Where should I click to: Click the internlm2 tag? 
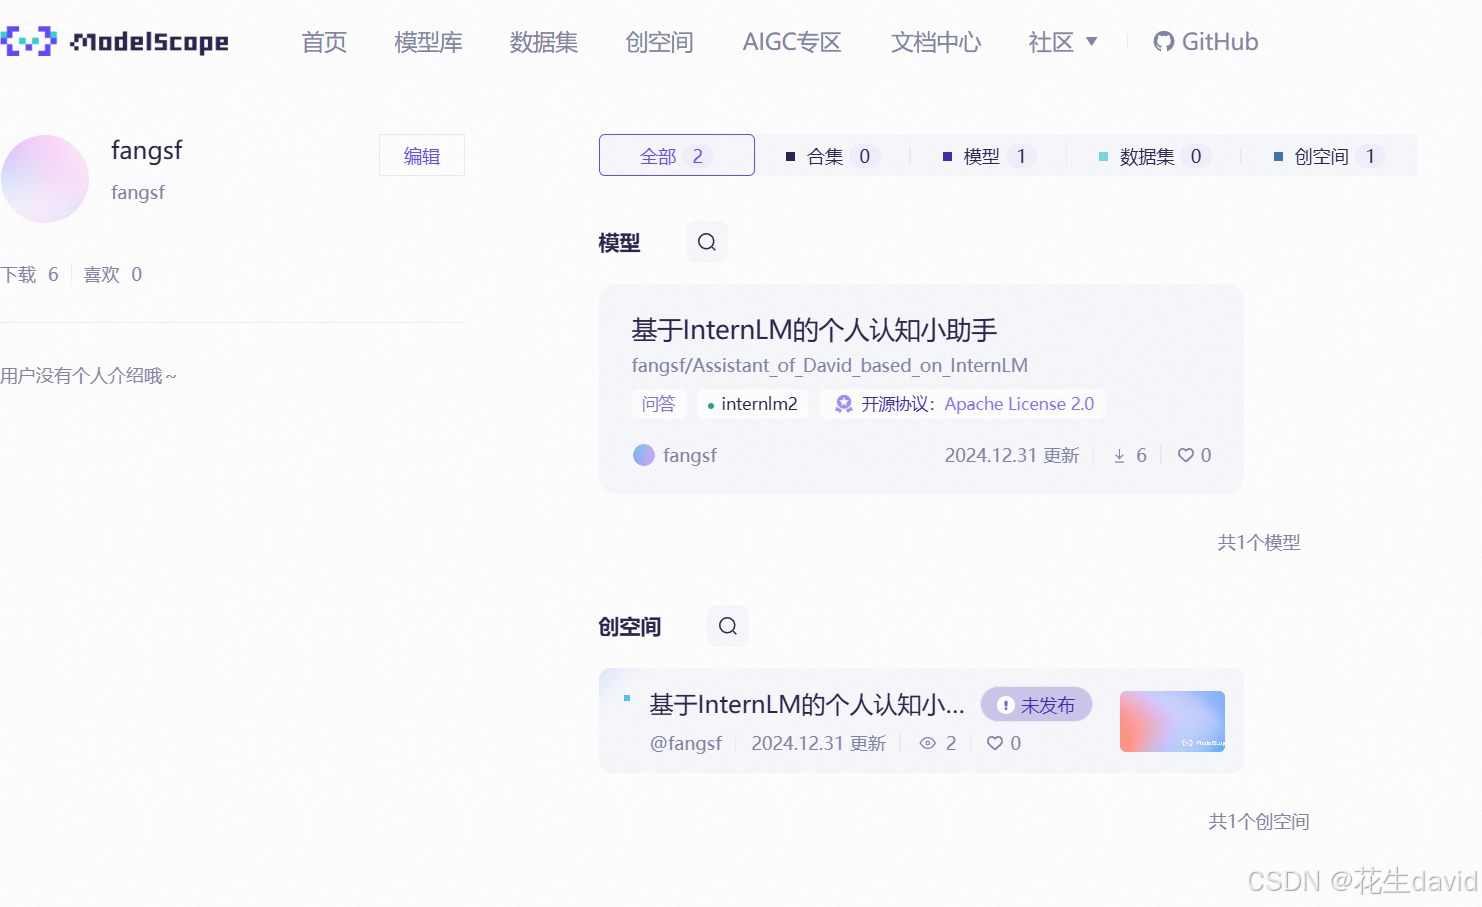pyautogui.click(x=753, y=404)
